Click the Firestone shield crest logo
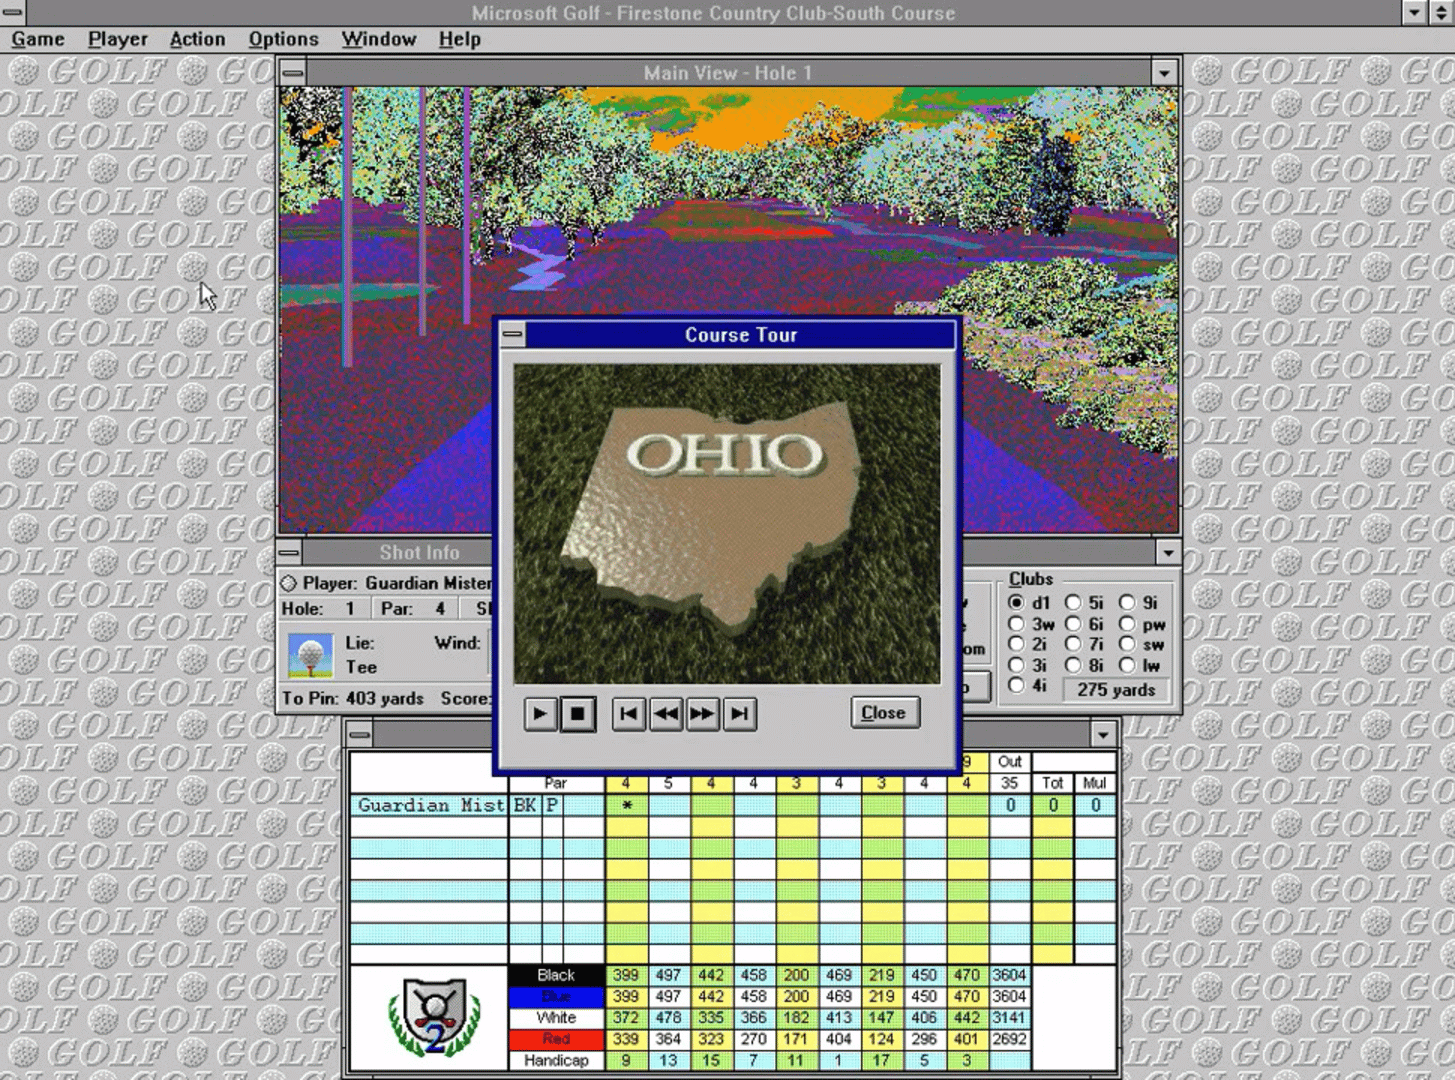The width and height of the screenshot is (1455, 1080). coord(434,1017)
